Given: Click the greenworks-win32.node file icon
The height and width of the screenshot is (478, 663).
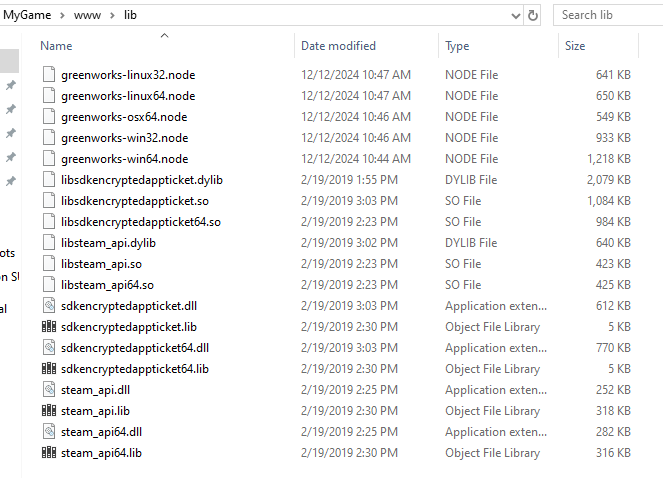Looking at the screenshot, I should point(49,137).
